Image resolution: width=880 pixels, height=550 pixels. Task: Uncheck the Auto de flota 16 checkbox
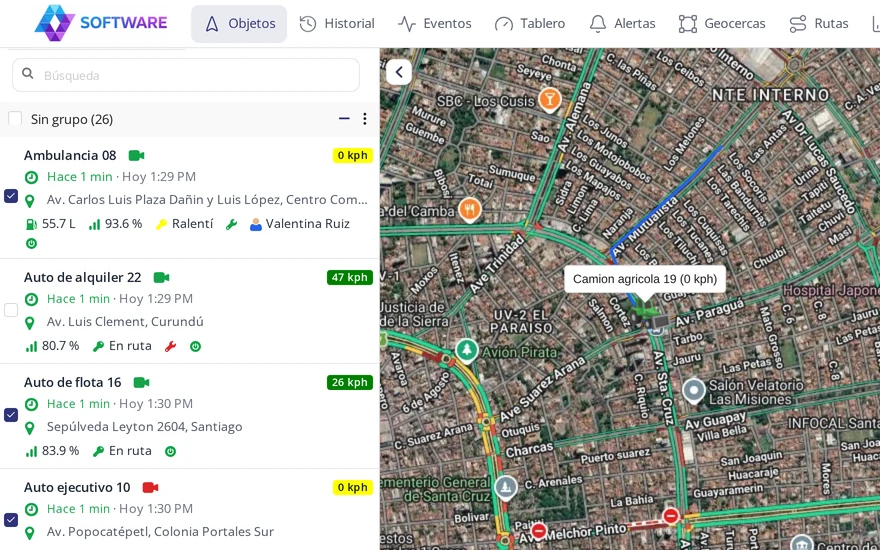11,415
